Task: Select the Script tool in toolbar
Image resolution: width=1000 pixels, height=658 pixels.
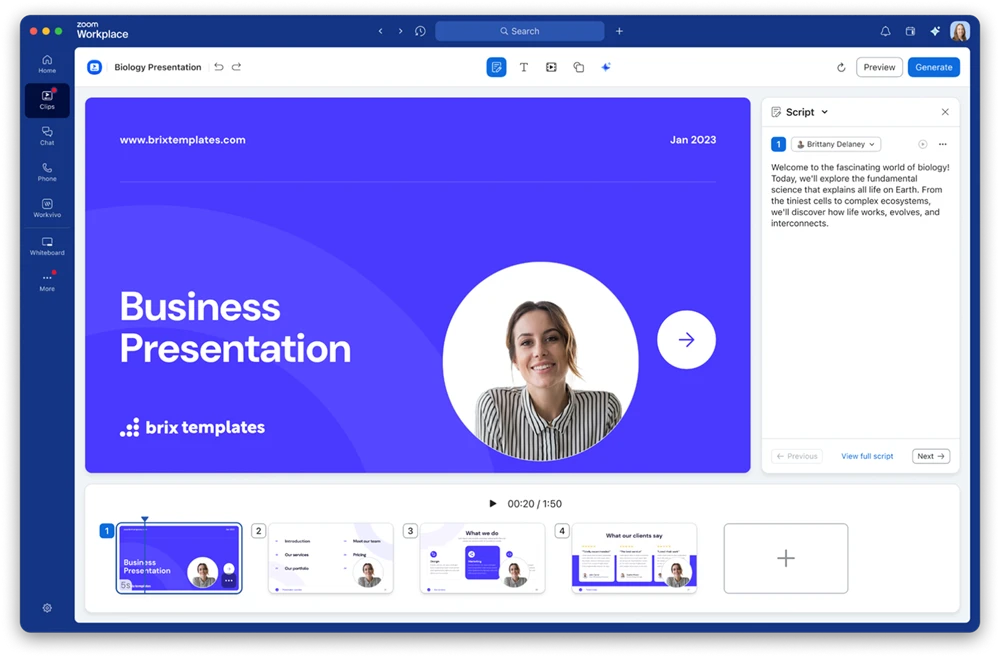Action: click(x=496, y=67)
